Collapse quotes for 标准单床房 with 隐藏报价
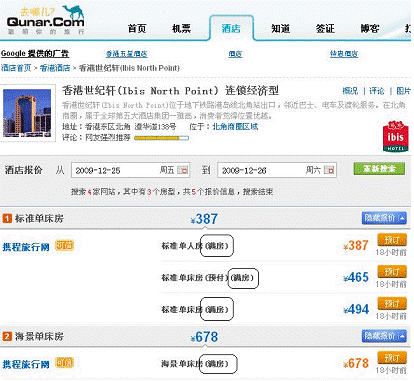This screenshot has height=381, width=414. click(x=384, y=218)
